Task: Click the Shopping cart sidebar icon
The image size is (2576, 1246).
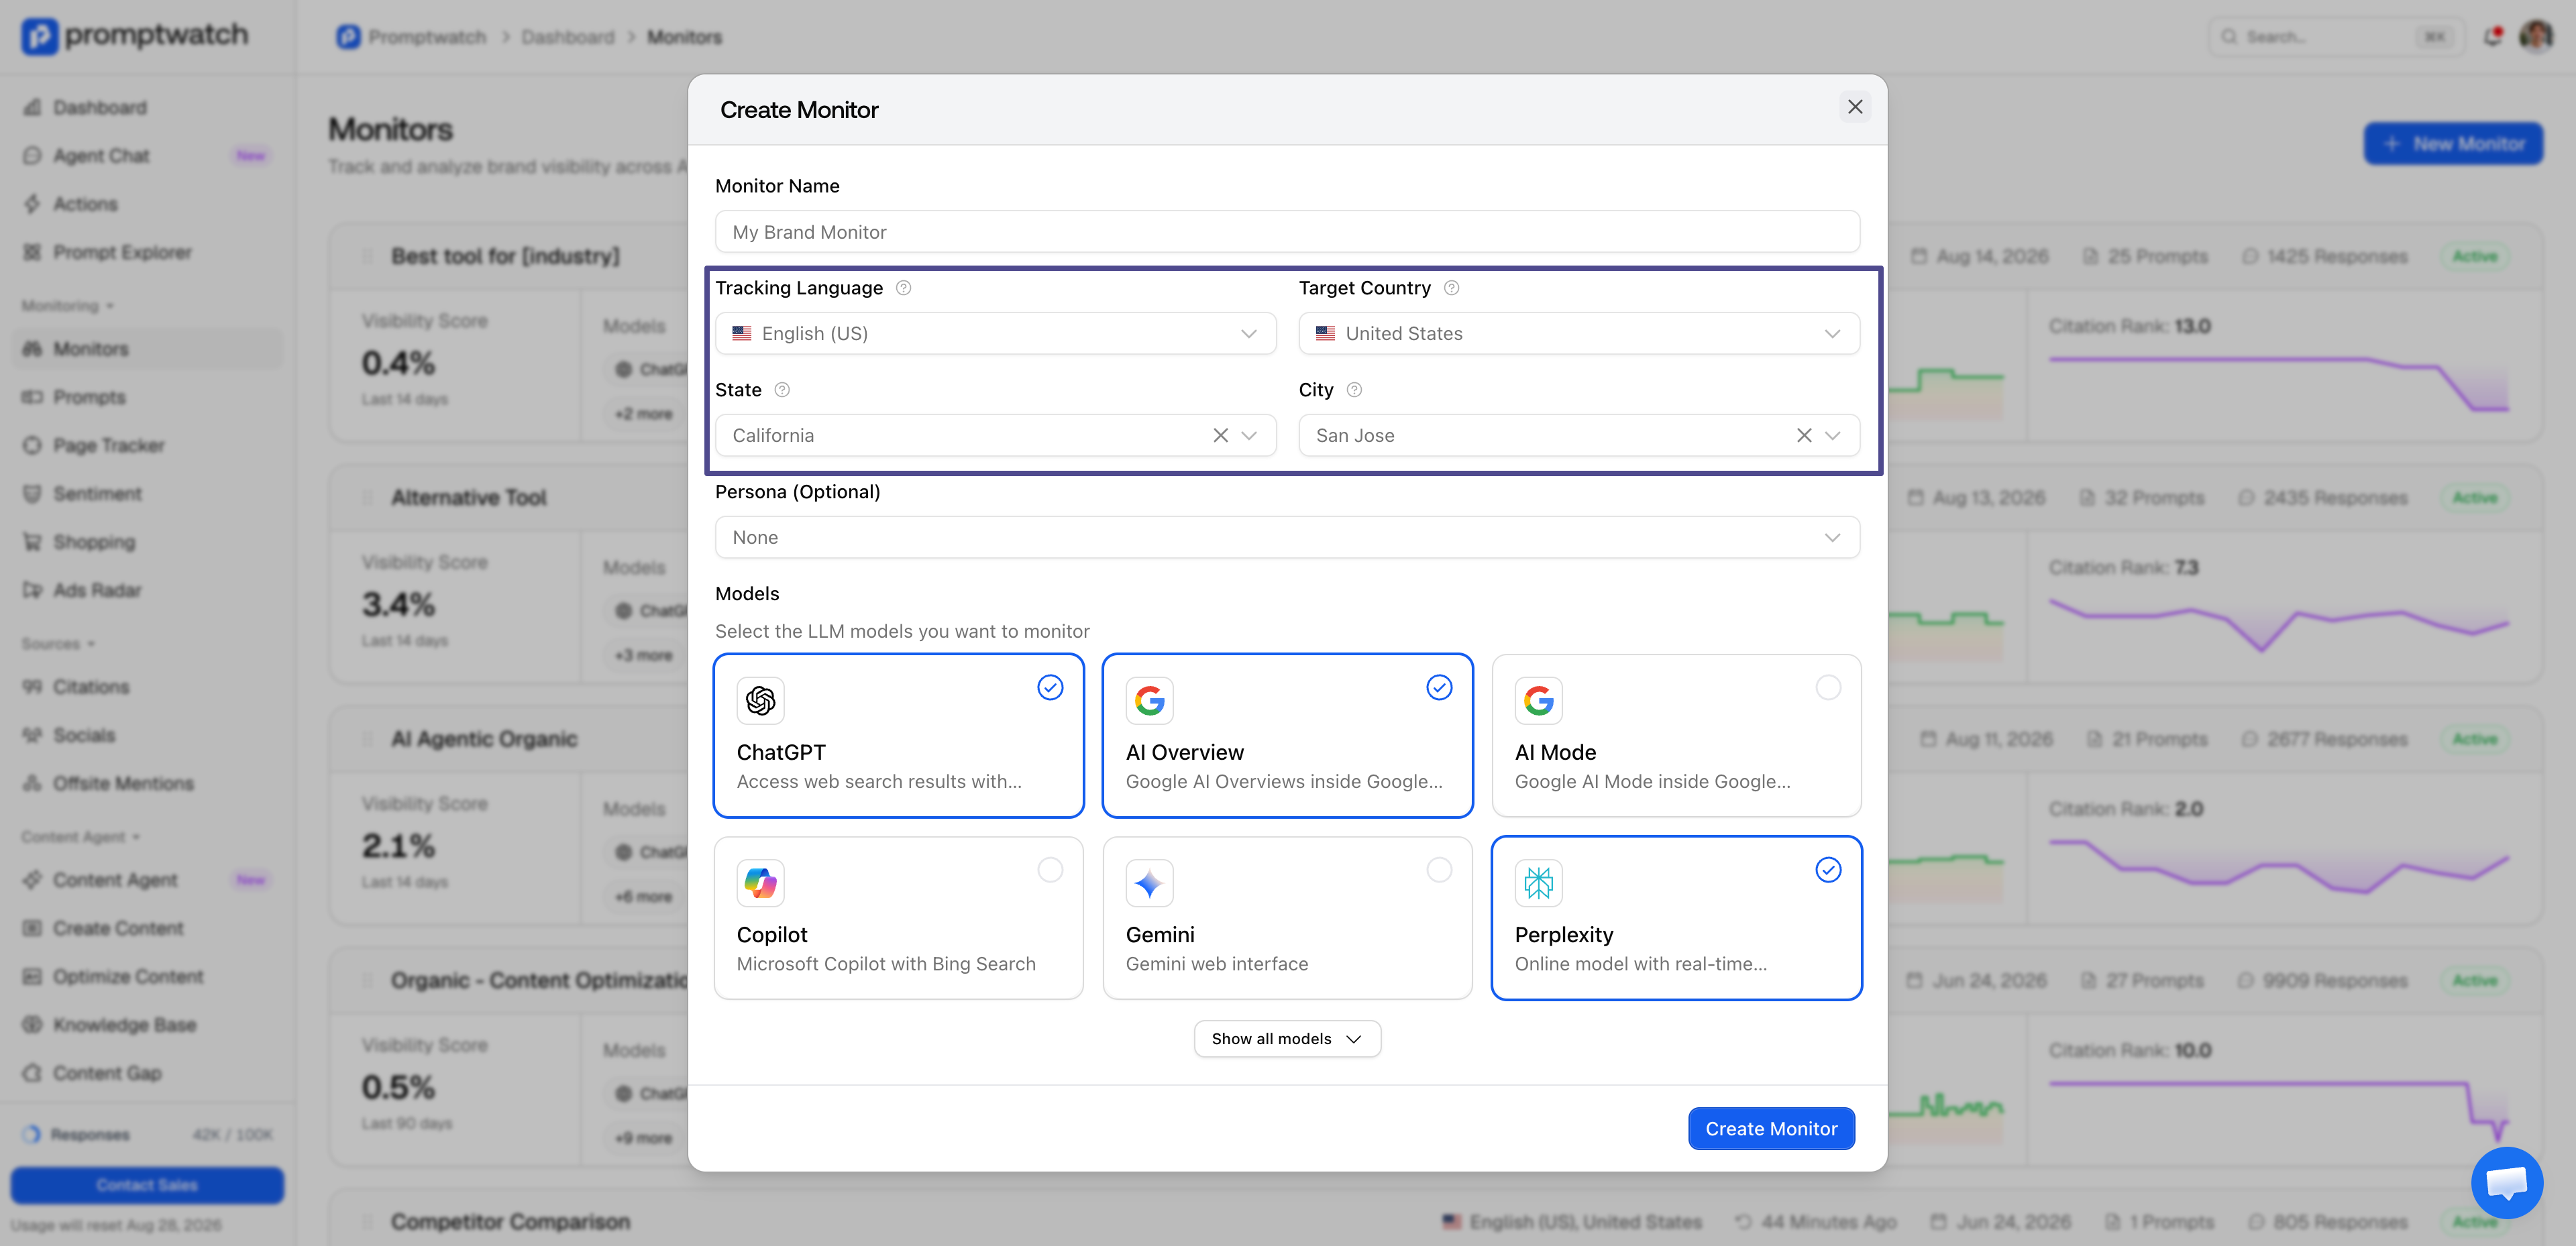Action: point(33,542)
